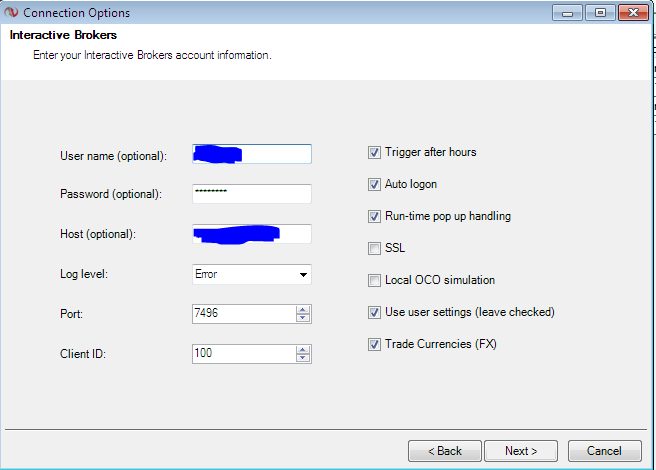This screenshot has height=470, width=656.
Task: Toggle Use user settings checkbox
Action: point(374,312)
